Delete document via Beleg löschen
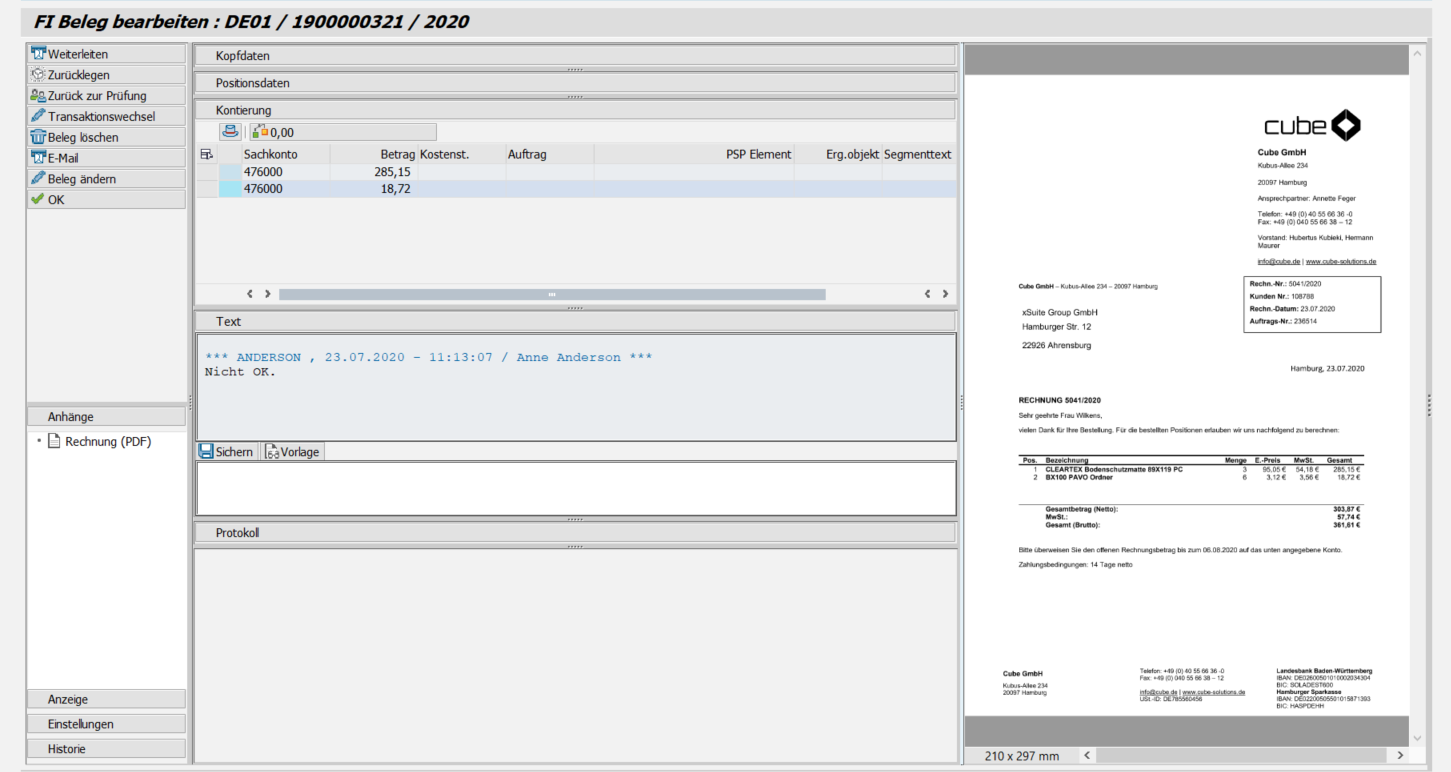The width and height of the screenshot is (1451, 772). click(x=105, y=138)
